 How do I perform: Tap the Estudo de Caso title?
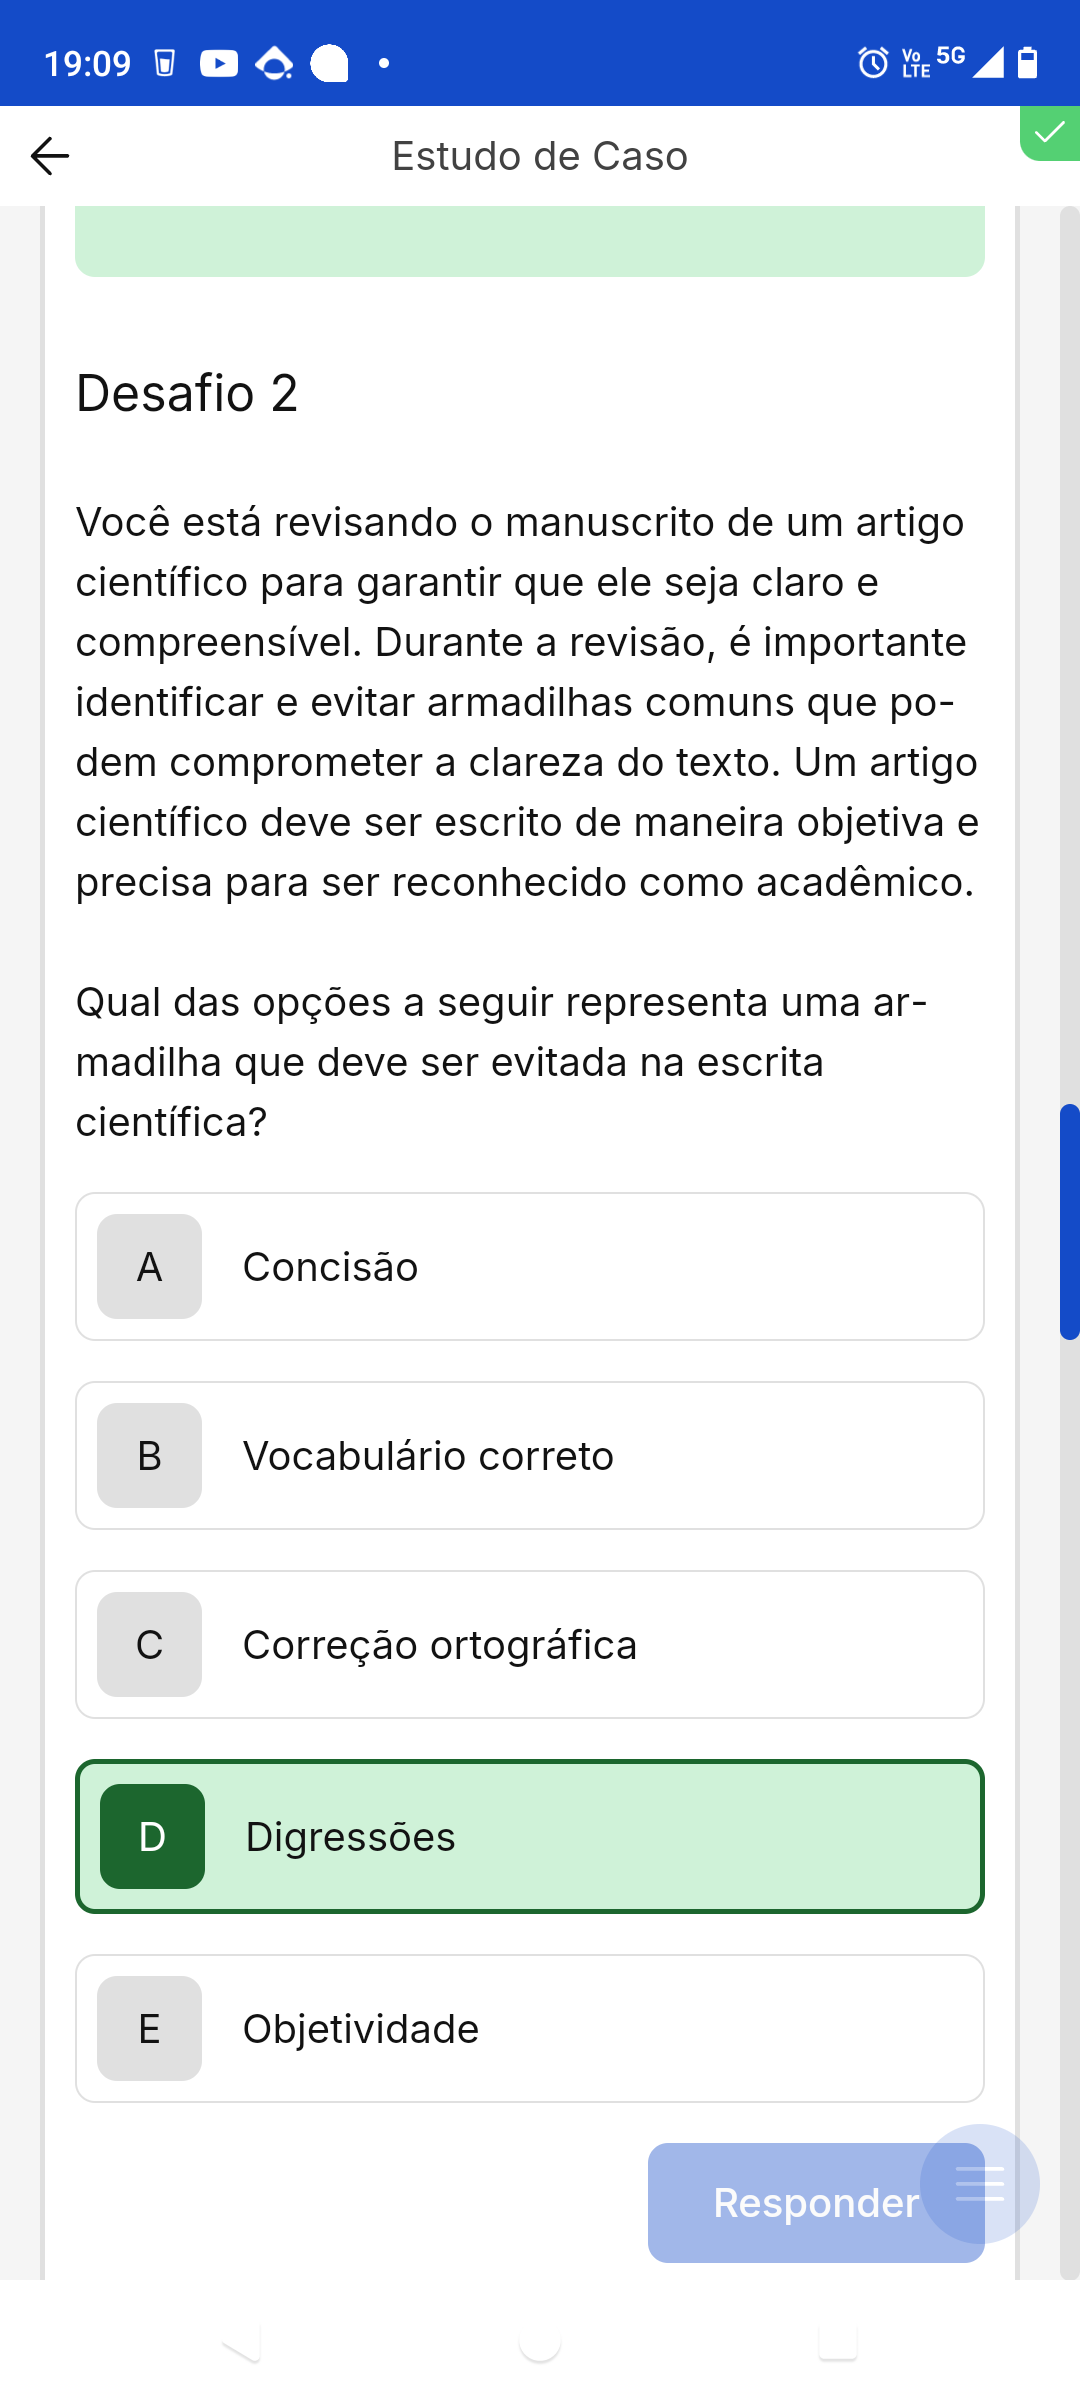[540, 156]
